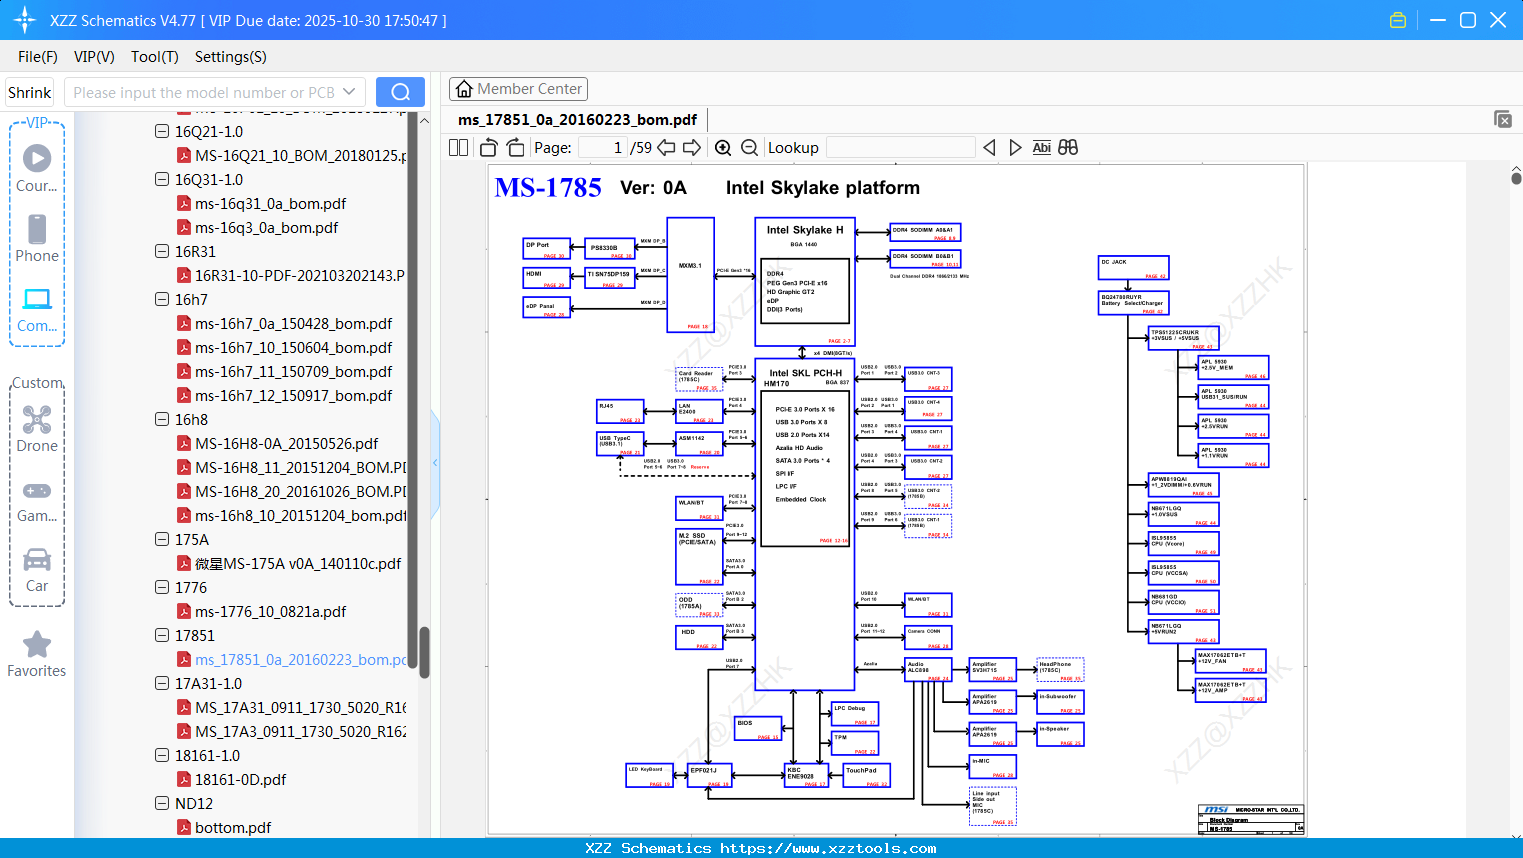Collapse the 16Q31-1.0 folder
The image size is (1523, 858).
pos(162,179)
